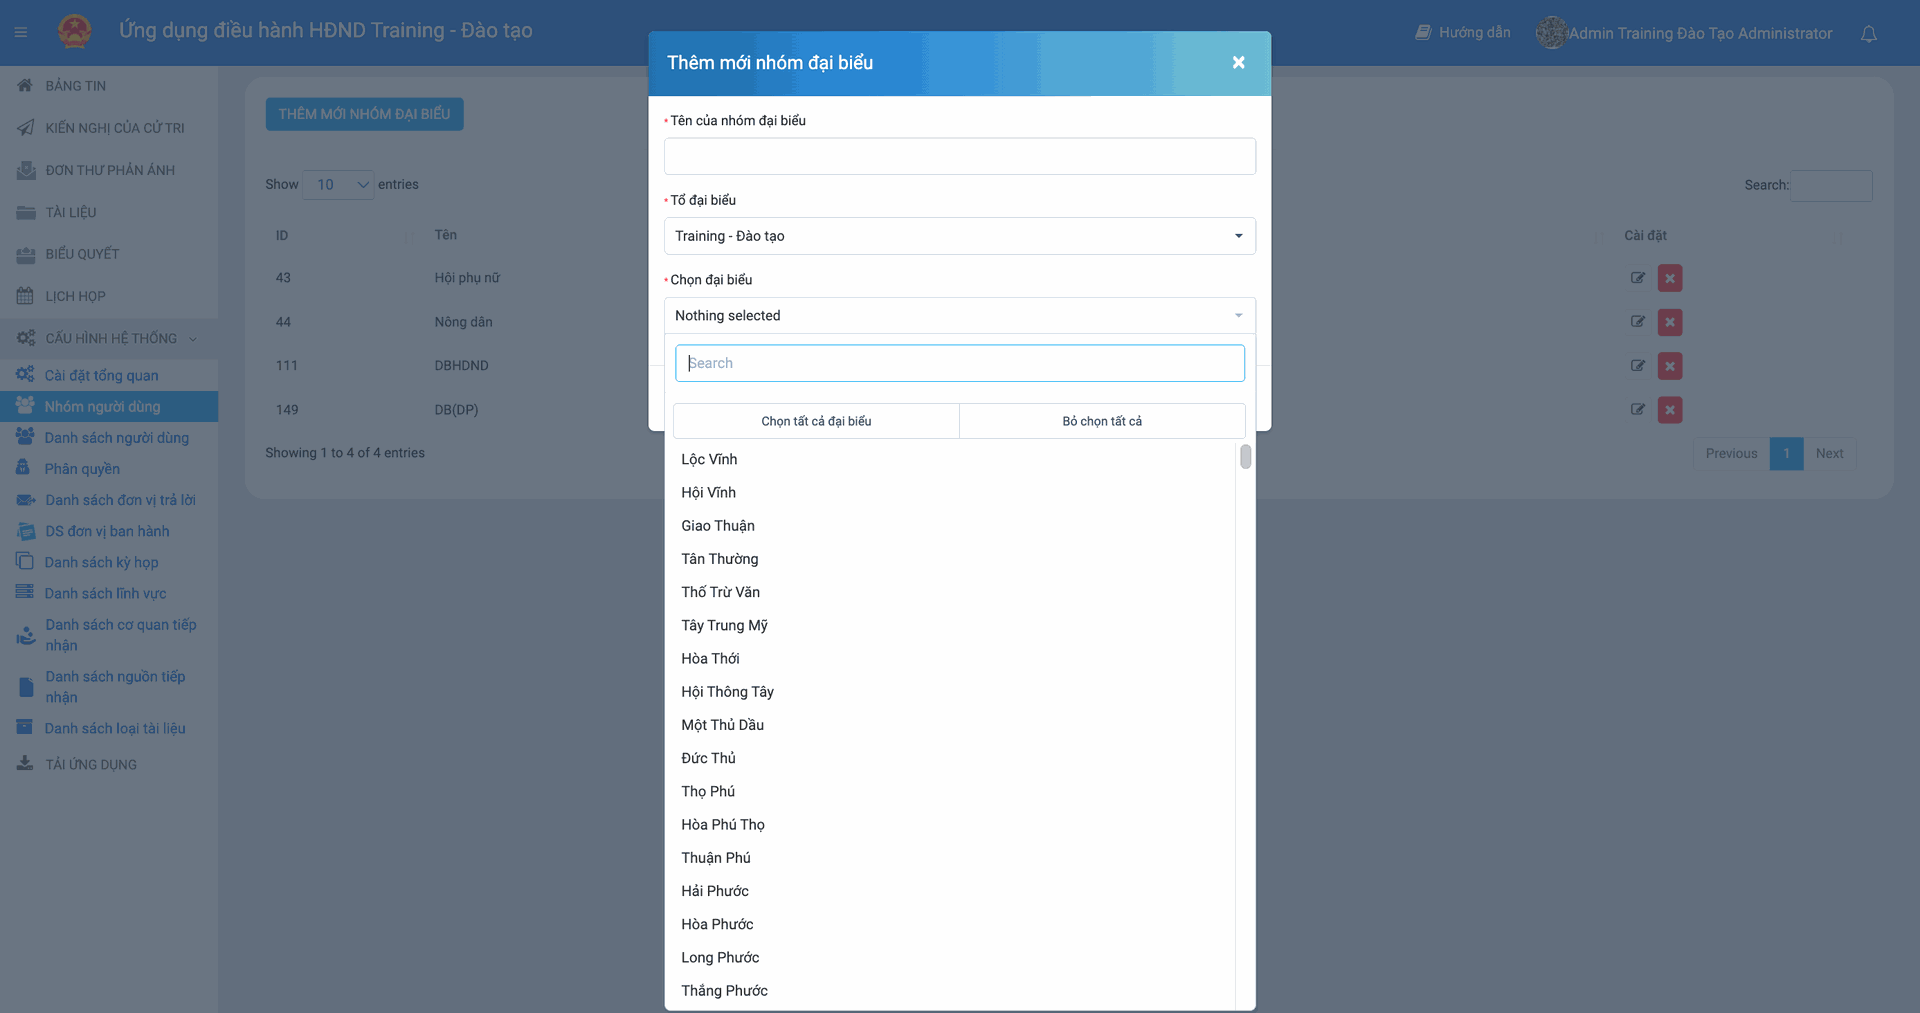Go to Phân quyền in sidebar

pyautogui.click(x=82, y=469)
